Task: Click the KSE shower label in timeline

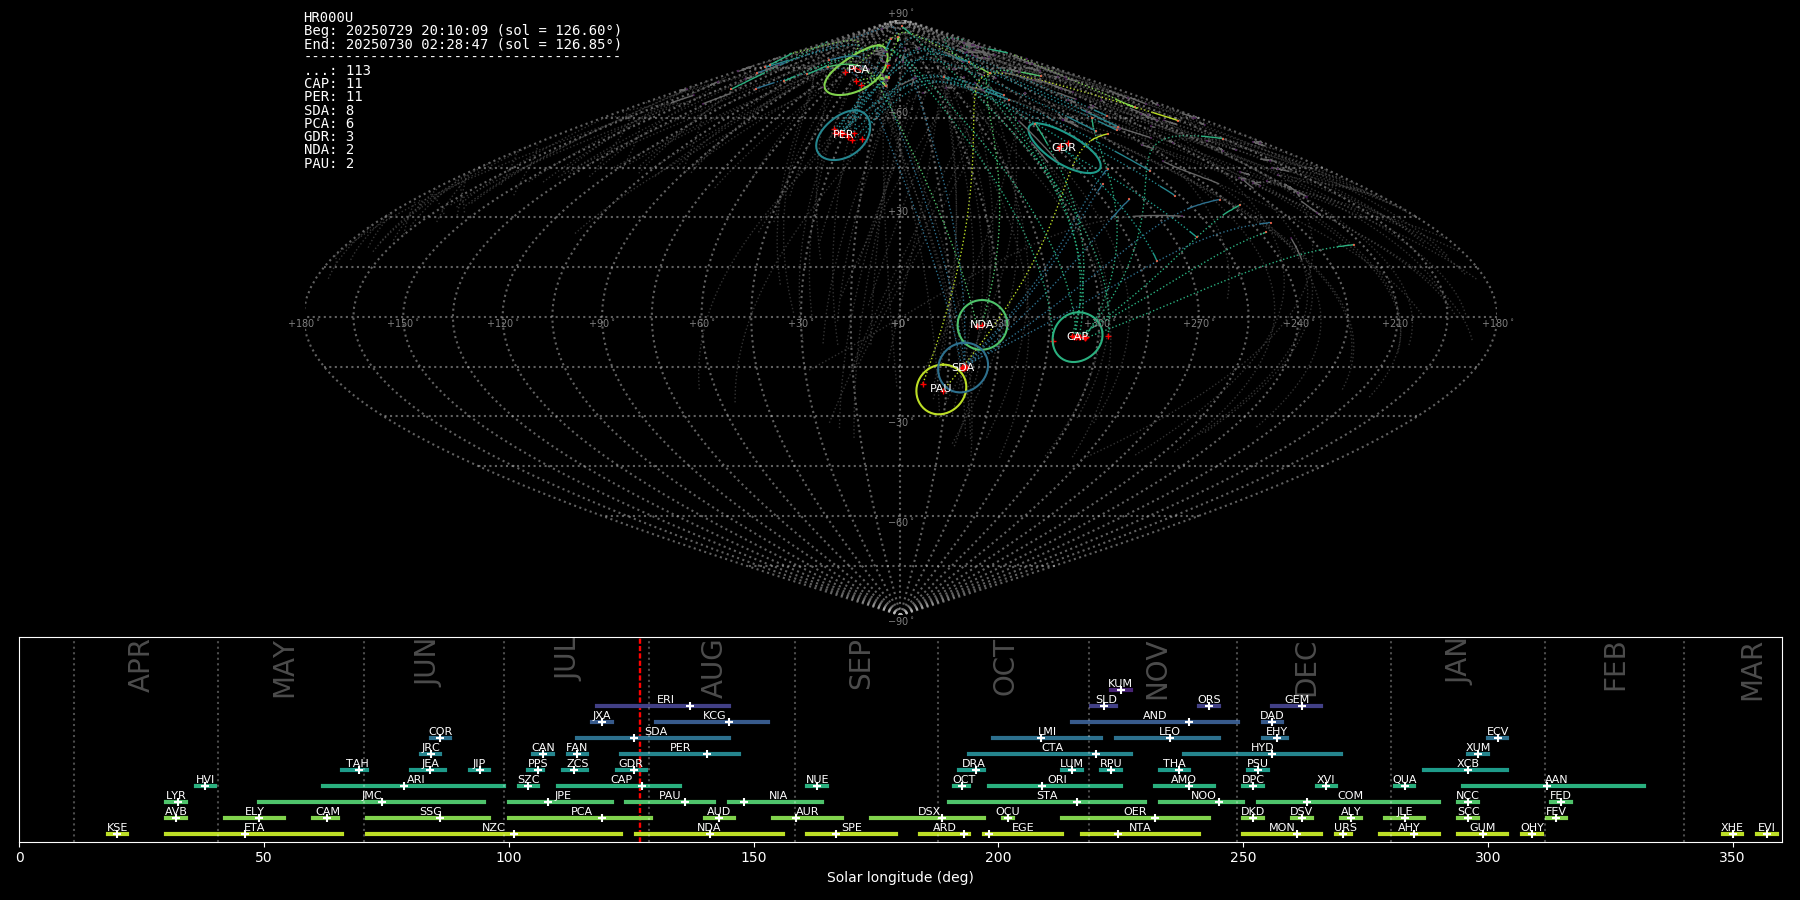Action: (117, 828)
